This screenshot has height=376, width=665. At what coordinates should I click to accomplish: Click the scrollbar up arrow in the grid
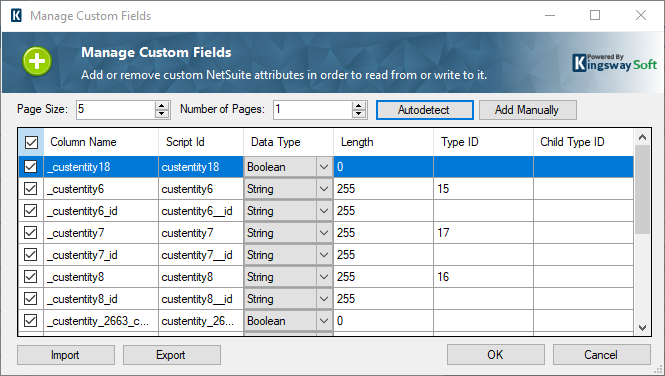(x=642, y=137)
